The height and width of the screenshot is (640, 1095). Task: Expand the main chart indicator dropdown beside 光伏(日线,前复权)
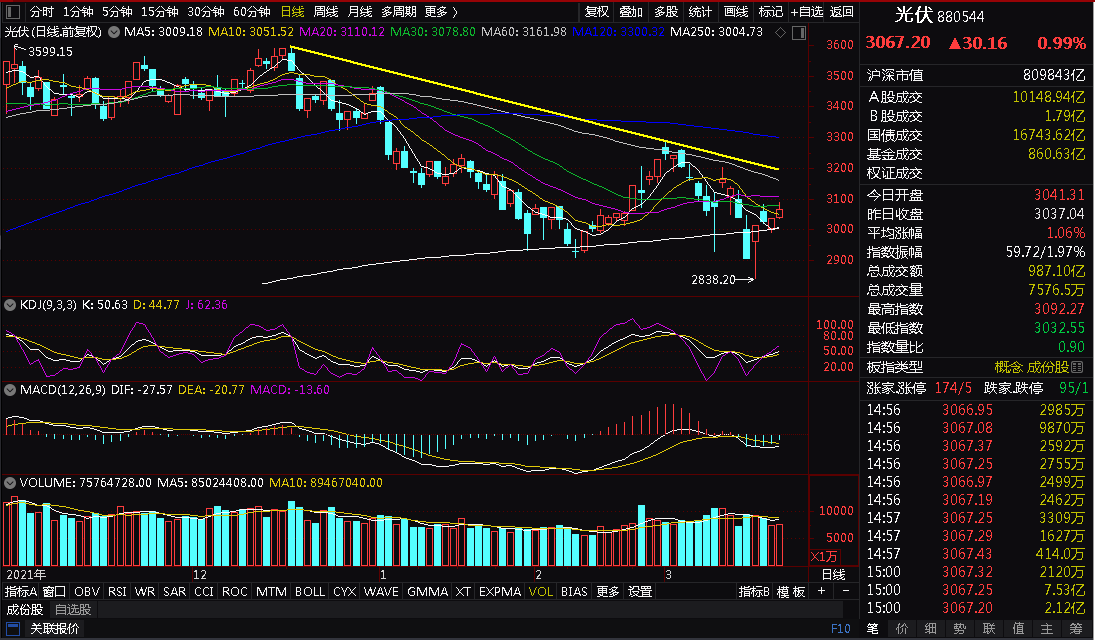pos(113,32)
